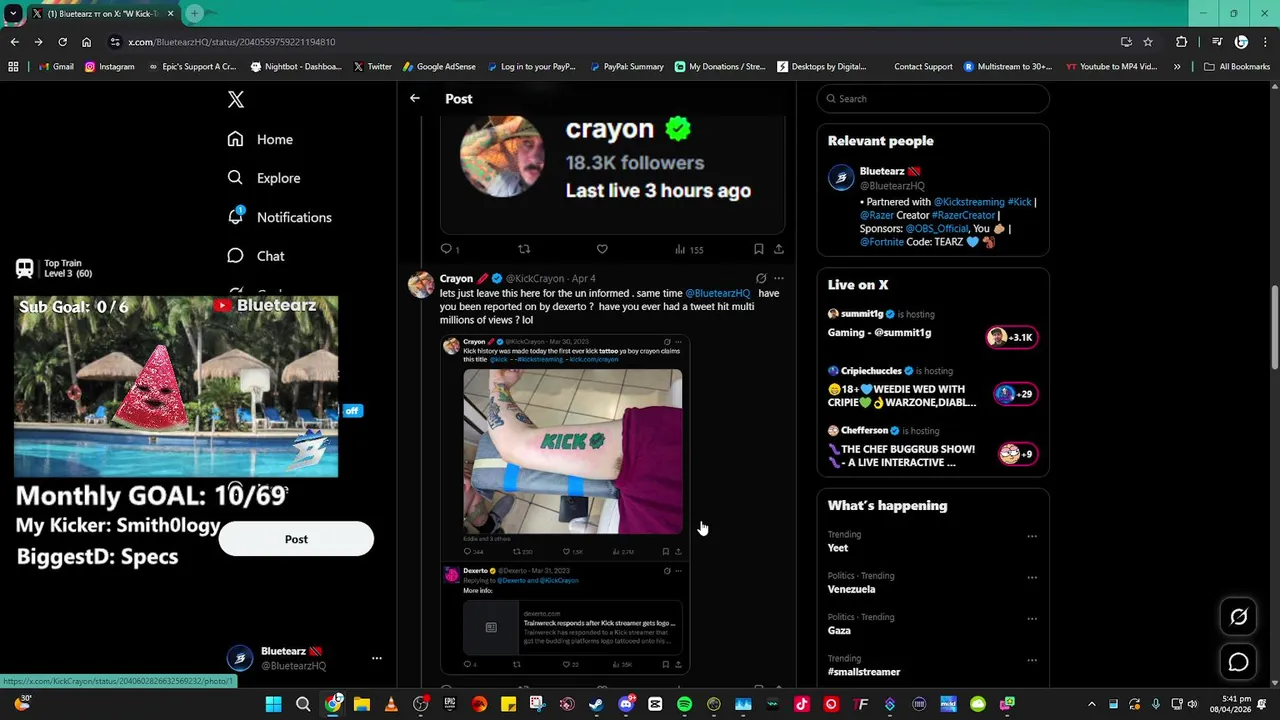This screenshot has width=1280, height=720.
Task: Open a new Chrome tab
Action: 195,14
